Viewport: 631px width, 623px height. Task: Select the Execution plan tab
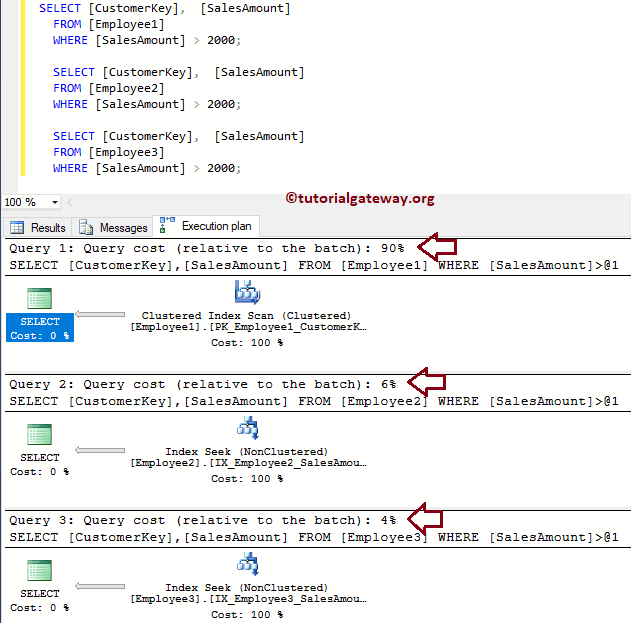tap(206, 226)
